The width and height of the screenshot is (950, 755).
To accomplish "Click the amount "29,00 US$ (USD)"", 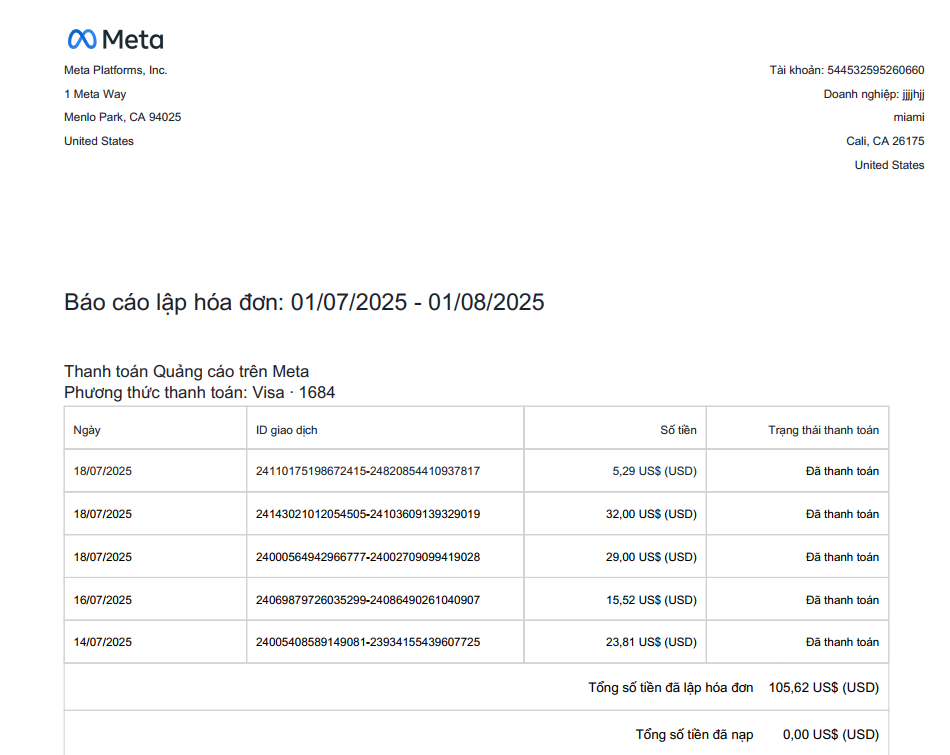I will 651,557.
